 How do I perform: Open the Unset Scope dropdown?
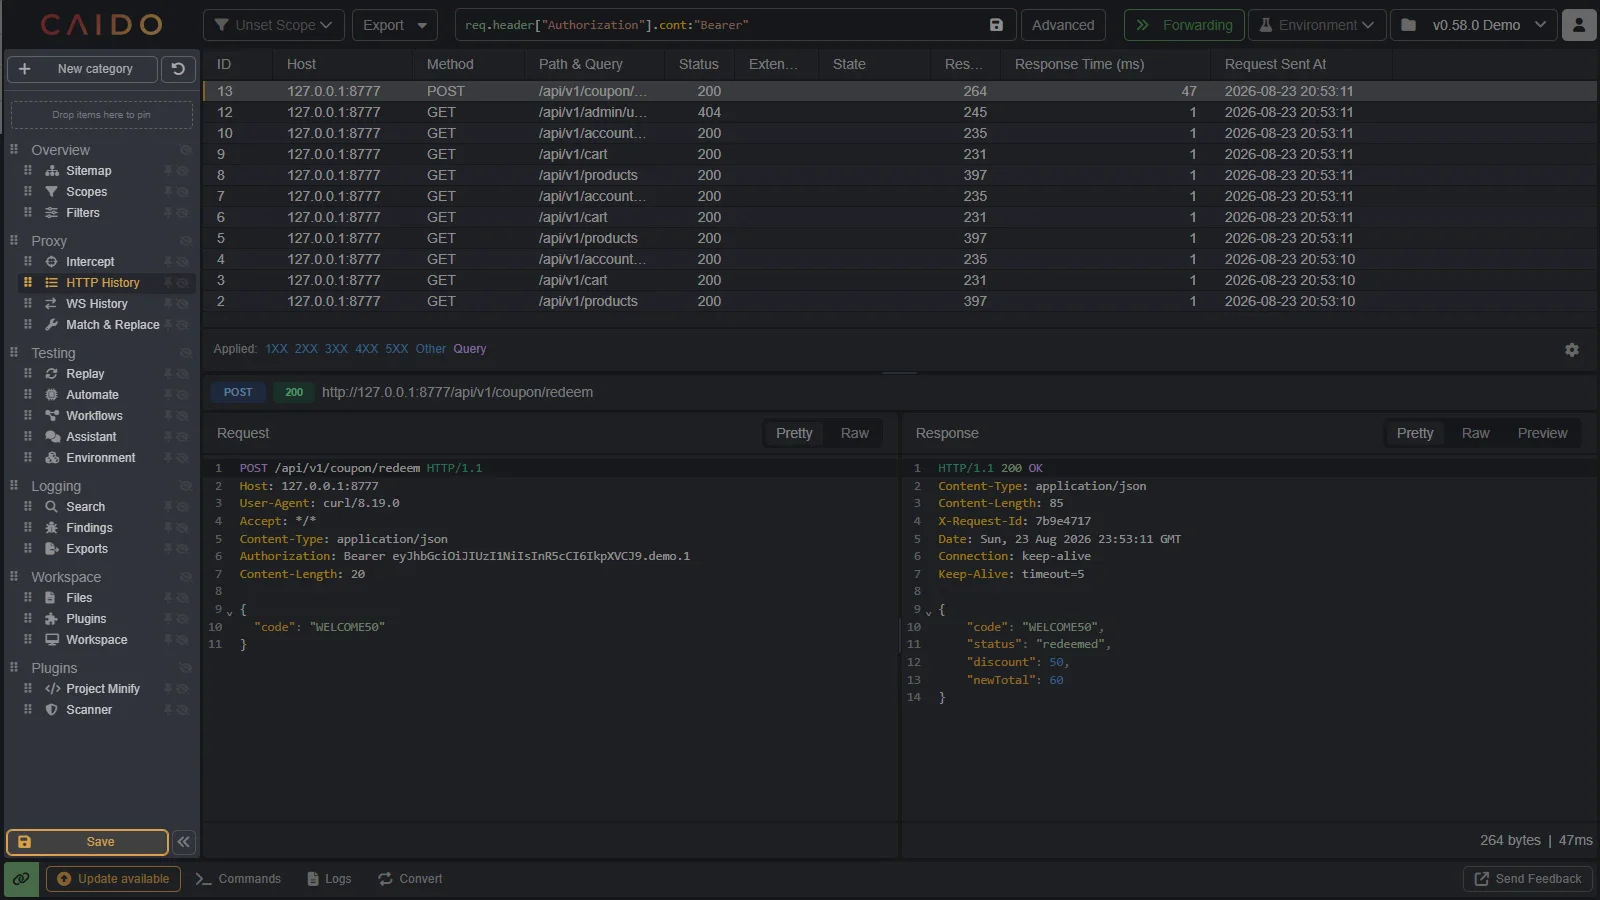click(x=274, y=25)
